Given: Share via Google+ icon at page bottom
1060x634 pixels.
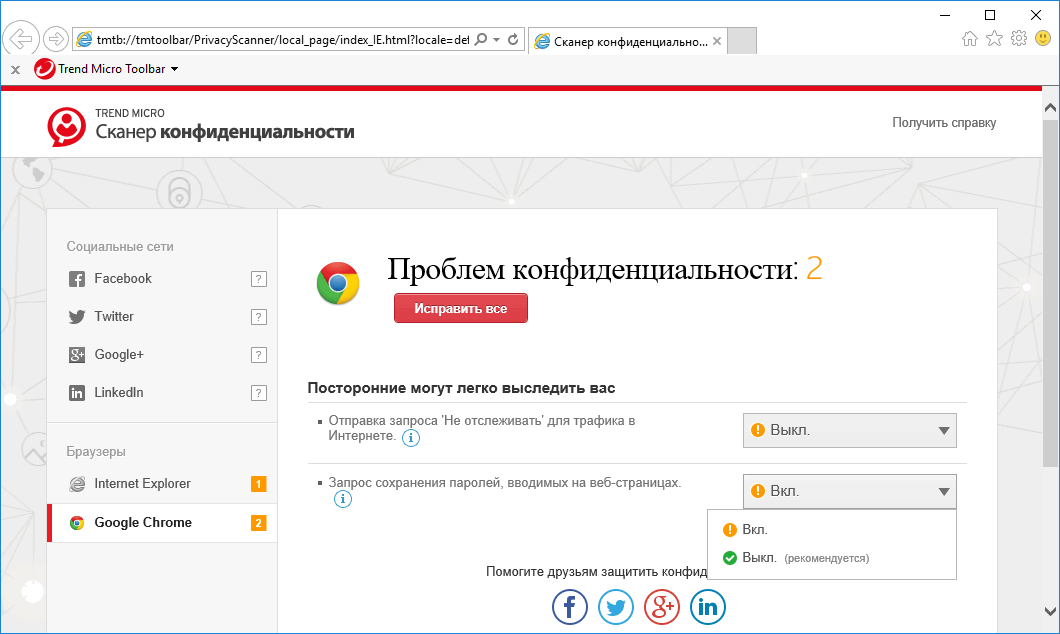Looking at the screenshot, I should (x=662, y=606).
